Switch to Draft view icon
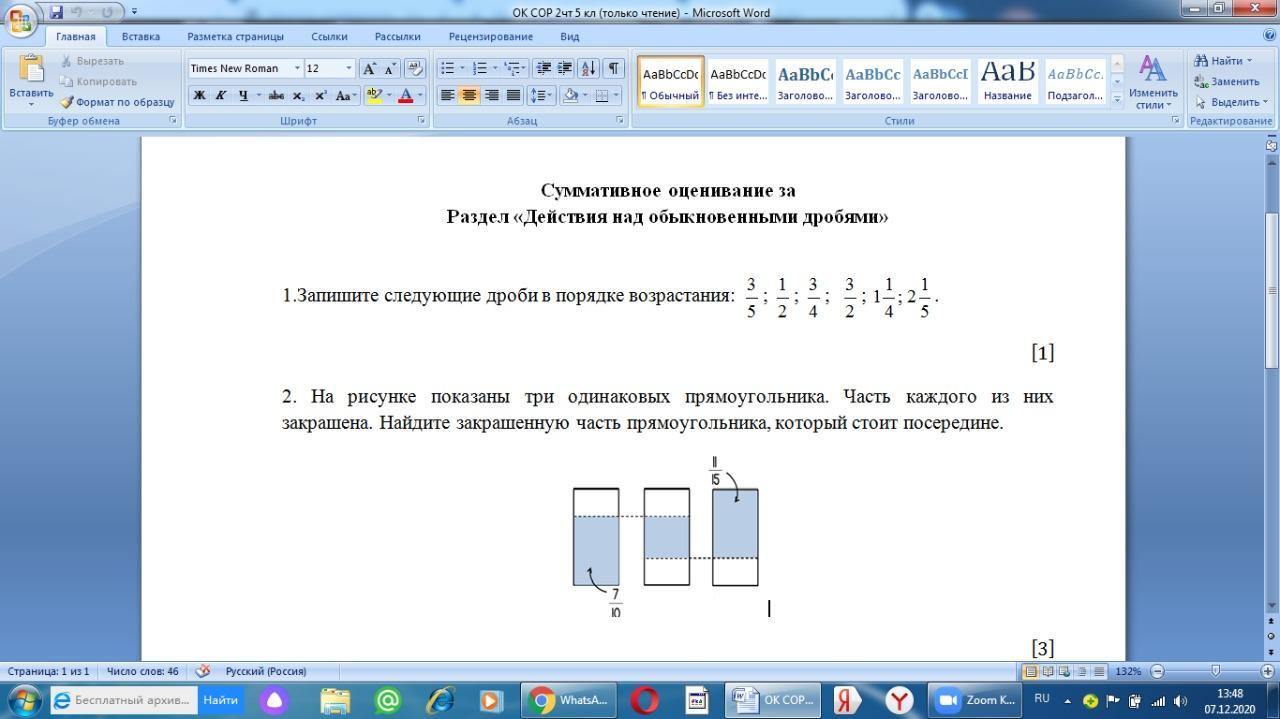The width and height of the screenshot is (1280, 719). click(x=1100, y=671)
